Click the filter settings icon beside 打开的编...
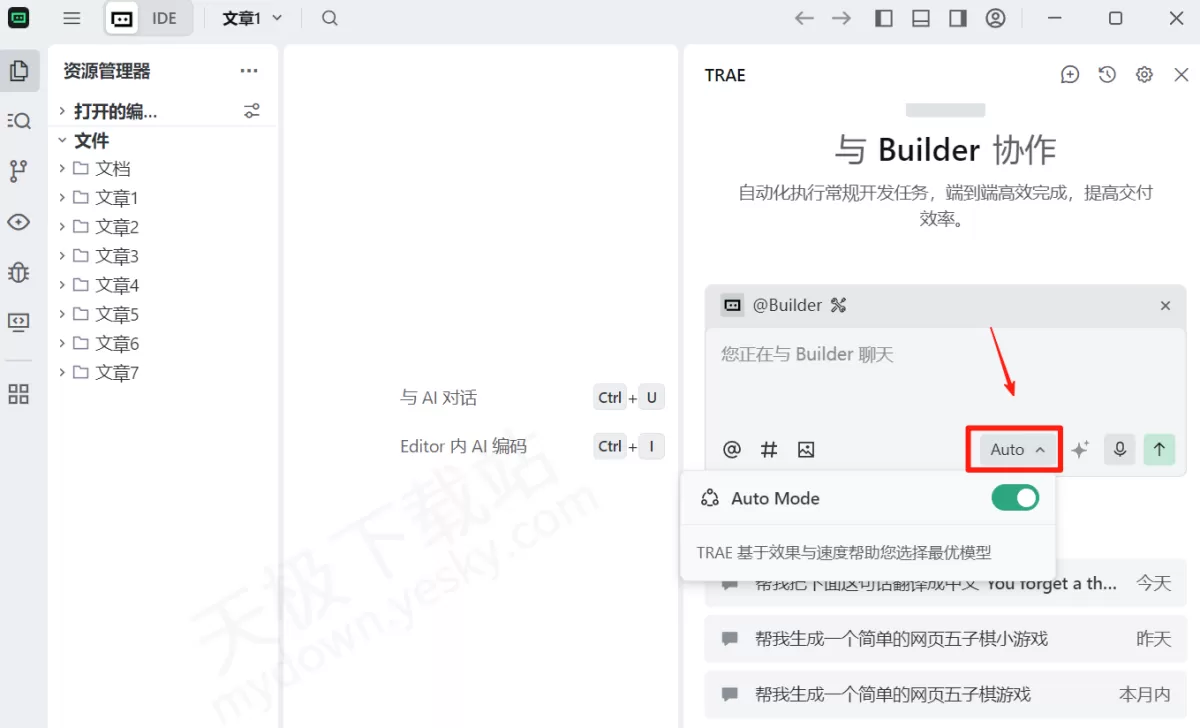This screenshot has width=1200, height=728. 252,111
